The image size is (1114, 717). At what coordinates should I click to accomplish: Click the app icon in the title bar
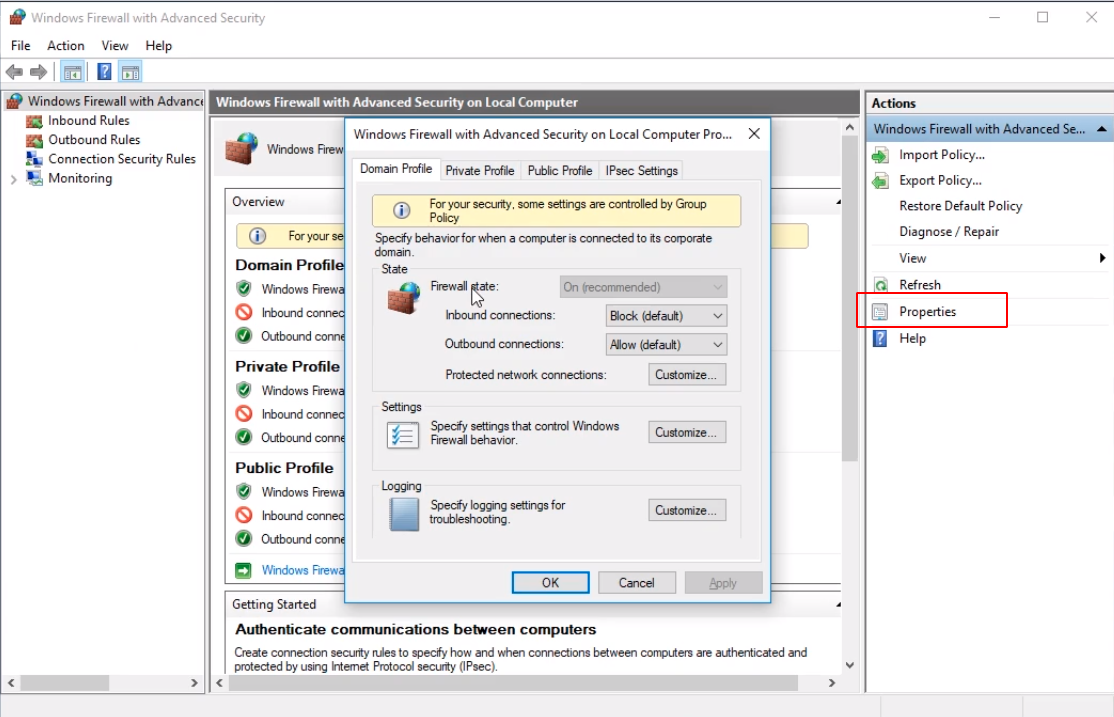point(17,17)
